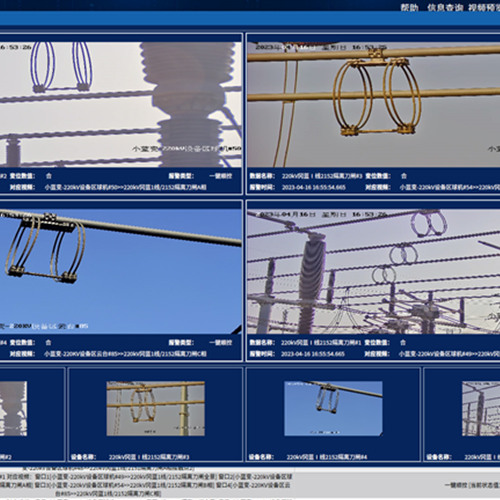
Task: Open the 视频预览 menu at the far right
Action: point(484,7)
